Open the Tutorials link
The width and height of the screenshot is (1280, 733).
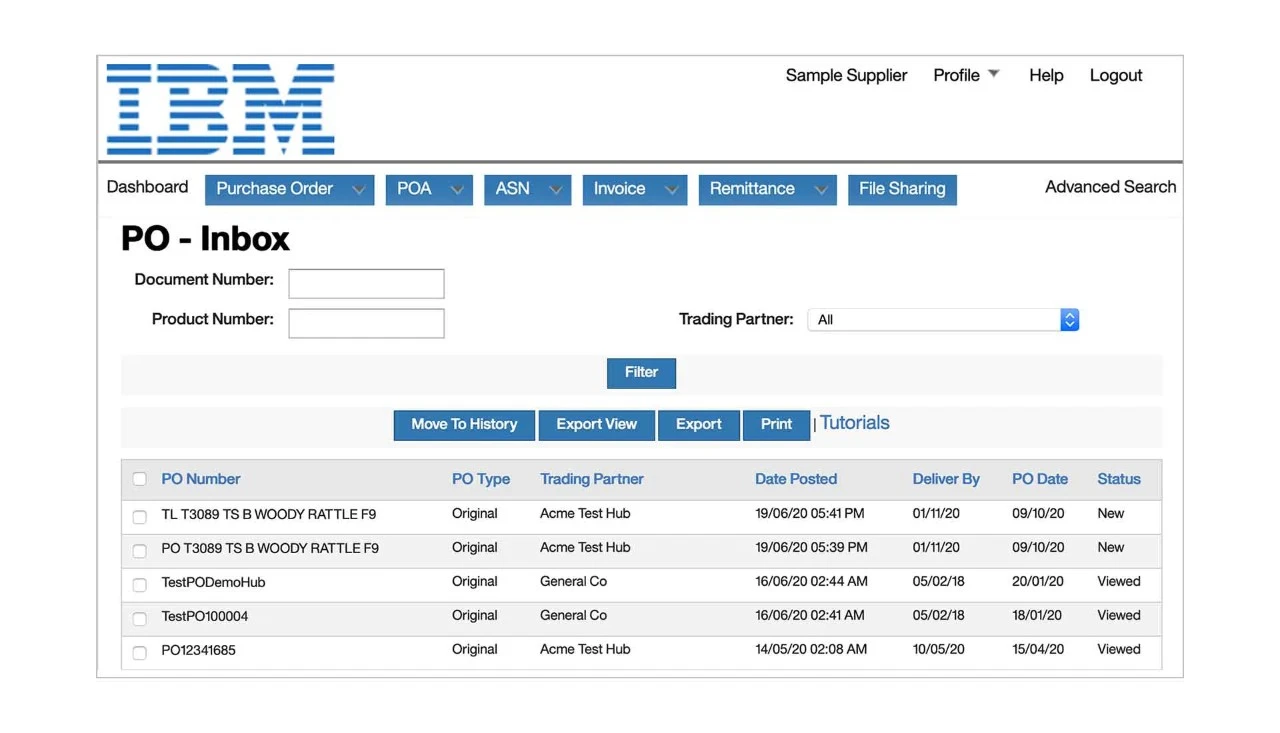(854, 423)
